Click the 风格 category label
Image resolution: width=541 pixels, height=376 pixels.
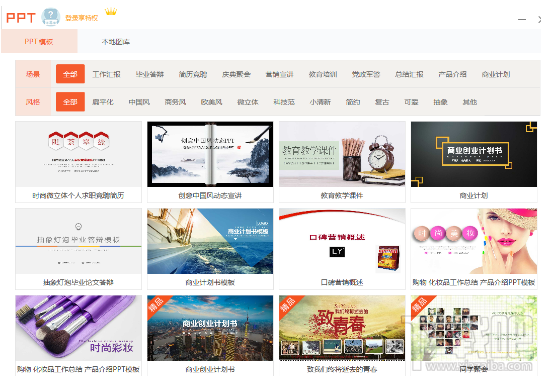33,102
